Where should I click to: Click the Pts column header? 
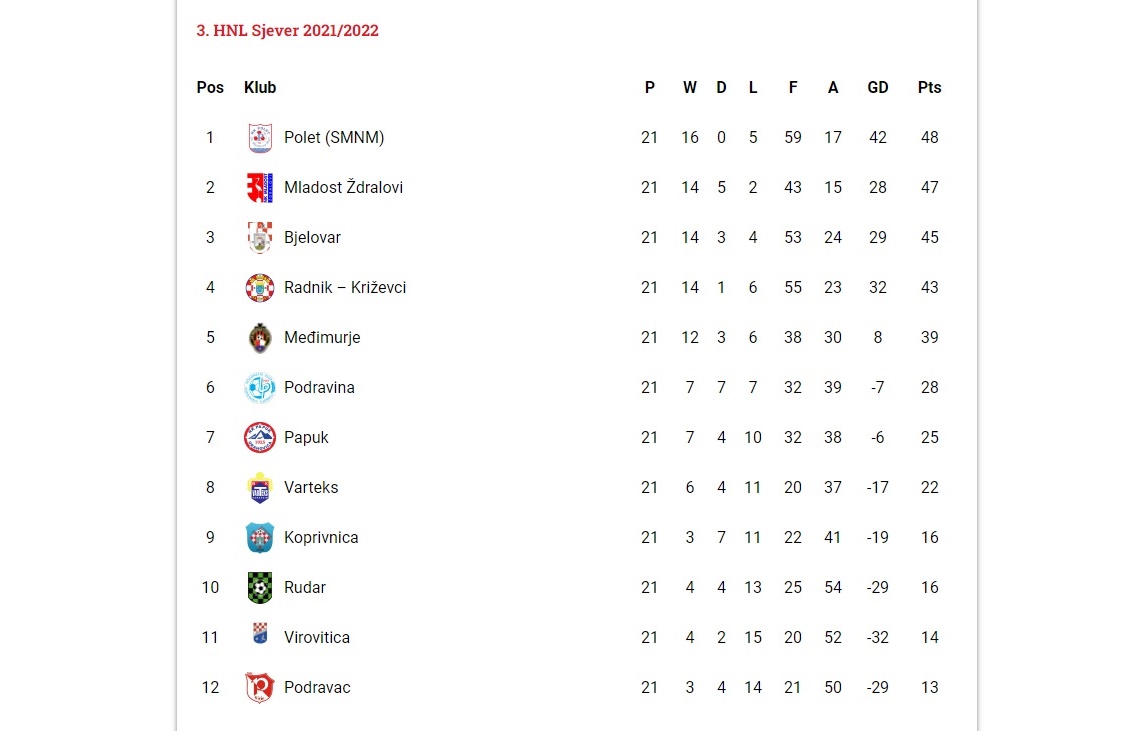pyautogui.click(x=929, y=87)
